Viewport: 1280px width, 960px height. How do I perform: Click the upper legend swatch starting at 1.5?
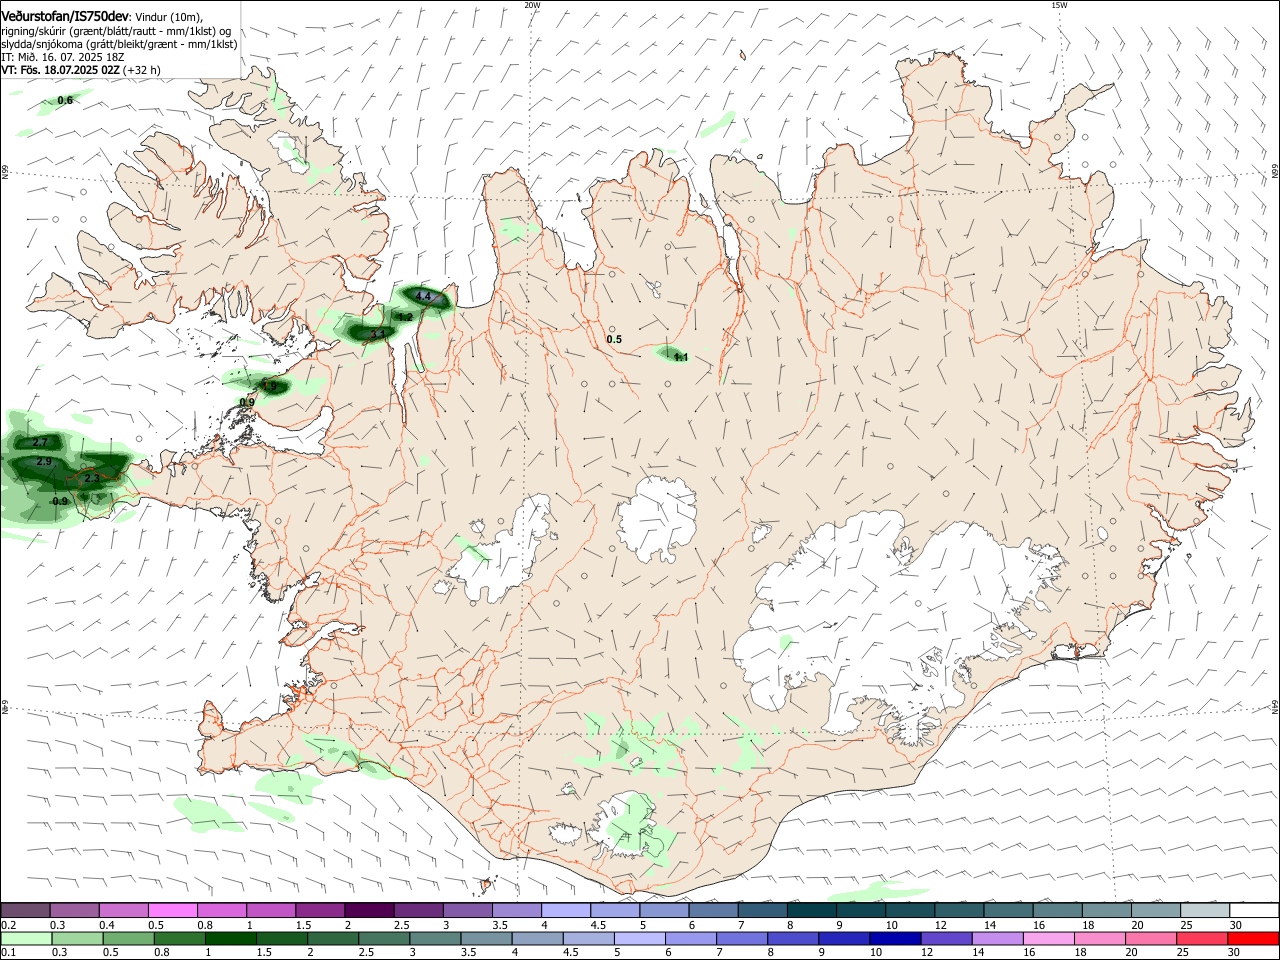[x=319, y=911]
